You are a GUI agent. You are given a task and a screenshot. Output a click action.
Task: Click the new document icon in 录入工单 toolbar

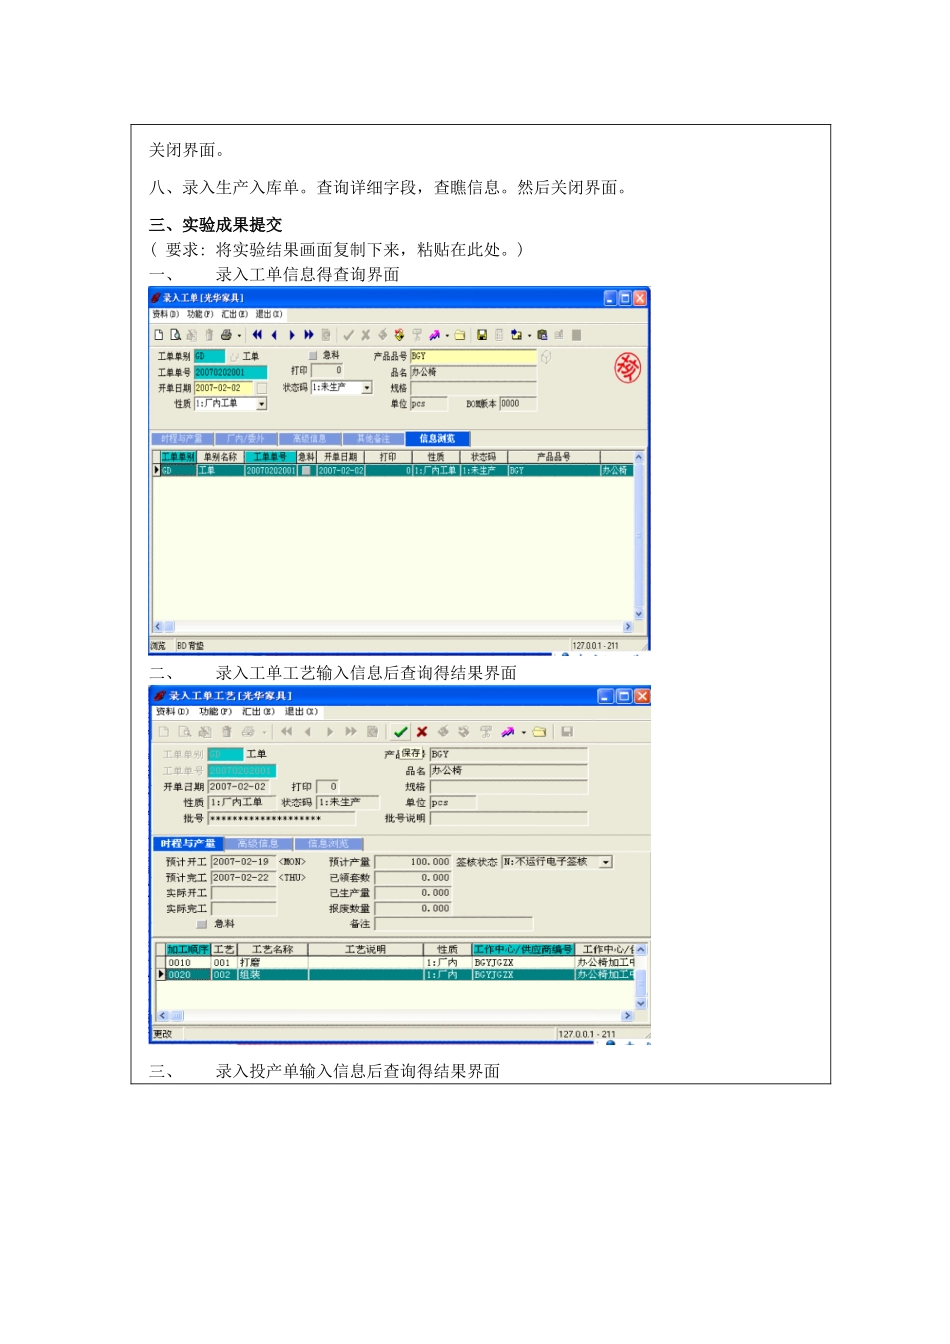tap(159, 335)
